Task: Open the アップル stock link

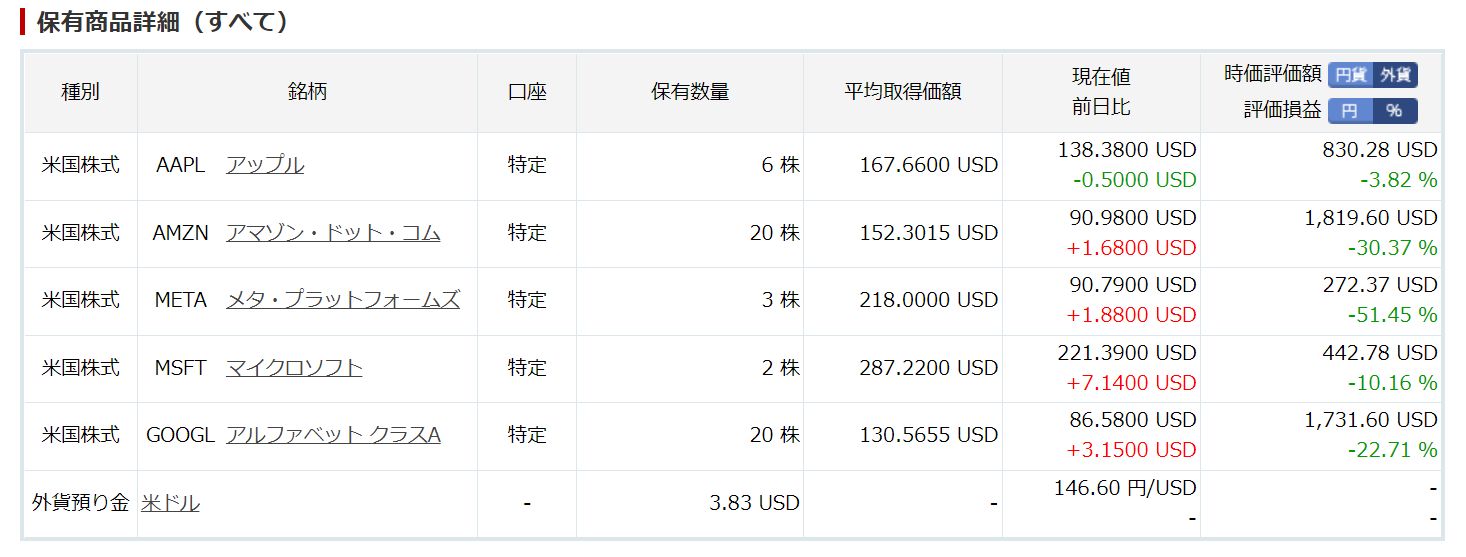Action: [265, 165]
